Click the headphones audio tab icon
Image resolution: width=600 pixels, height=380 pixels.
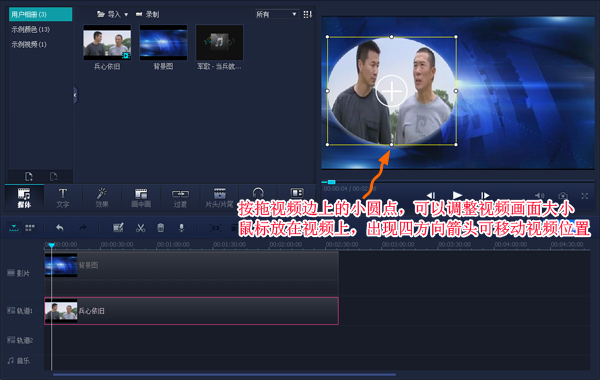(258, 193)
